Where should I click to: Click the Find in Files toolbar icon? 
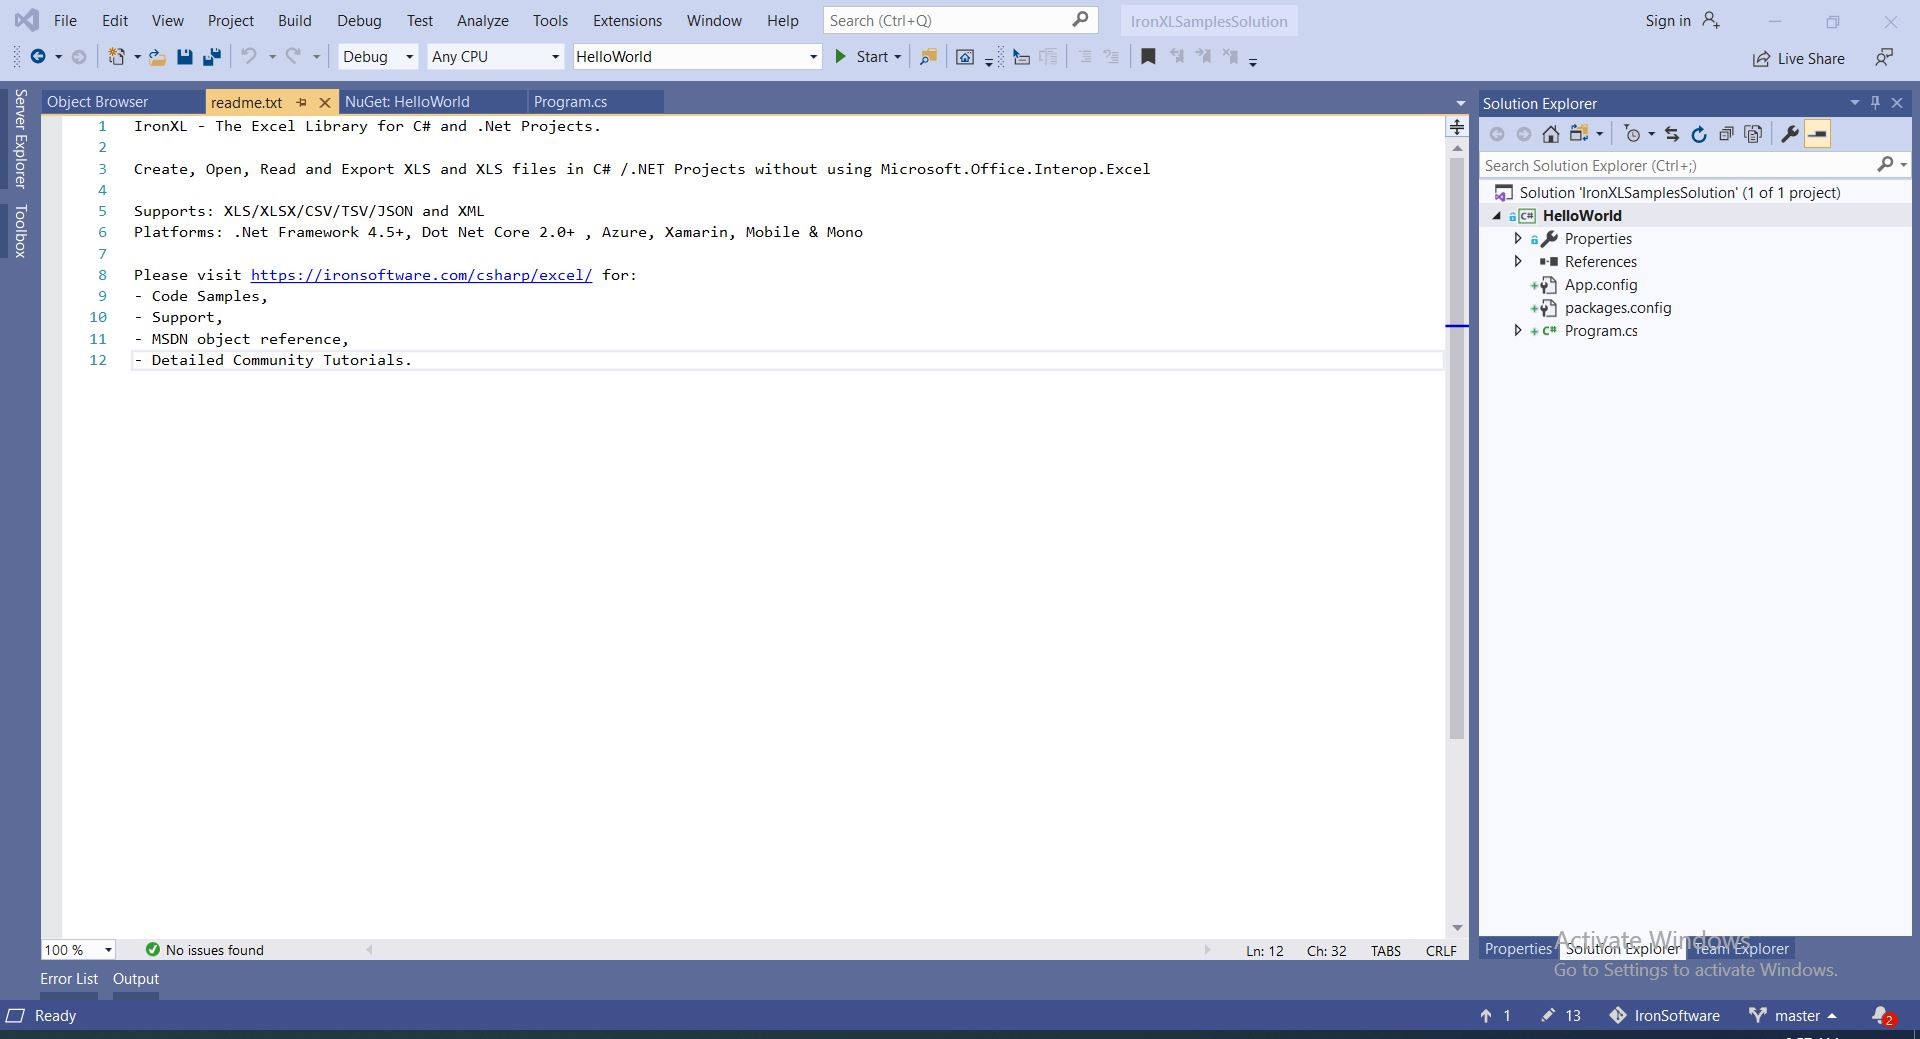coord(928,57)
